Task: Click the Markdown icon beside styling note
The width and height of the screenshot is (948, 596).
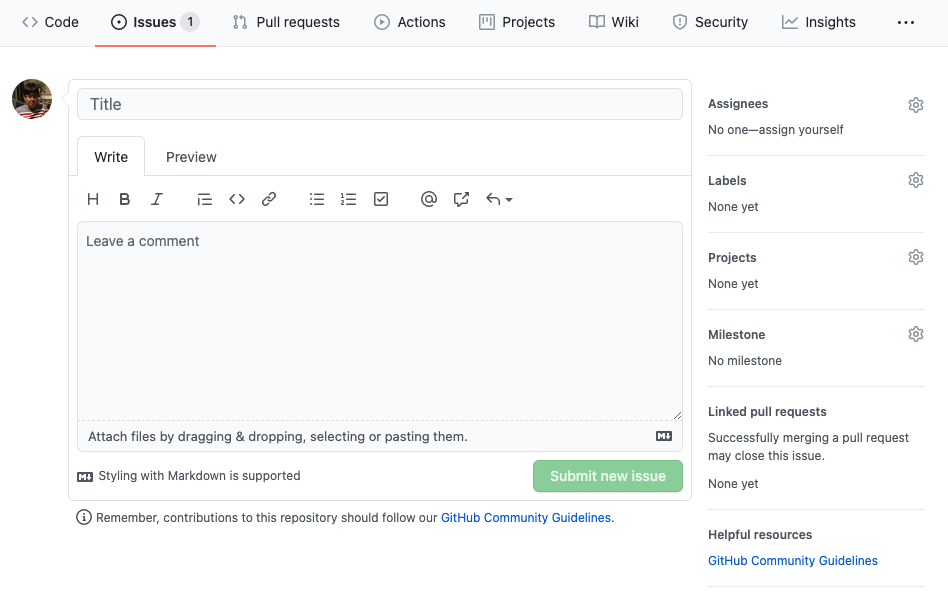Action: tap(85, 477)
